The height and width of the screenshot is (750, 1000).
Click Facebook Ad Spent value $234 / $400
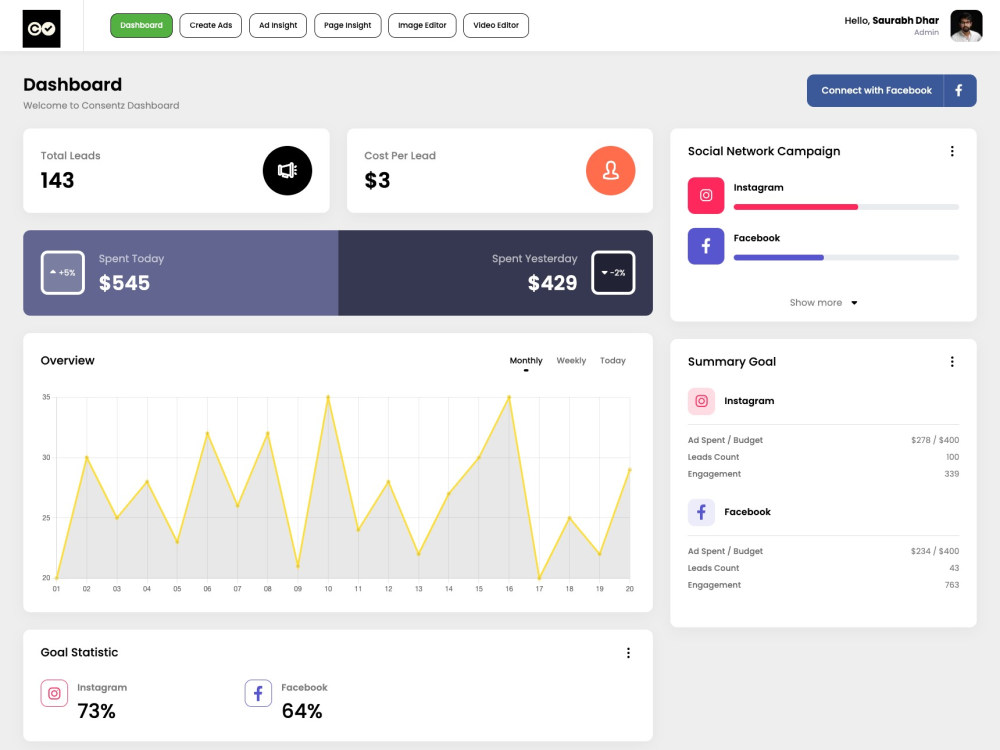[x=935, y=551]
